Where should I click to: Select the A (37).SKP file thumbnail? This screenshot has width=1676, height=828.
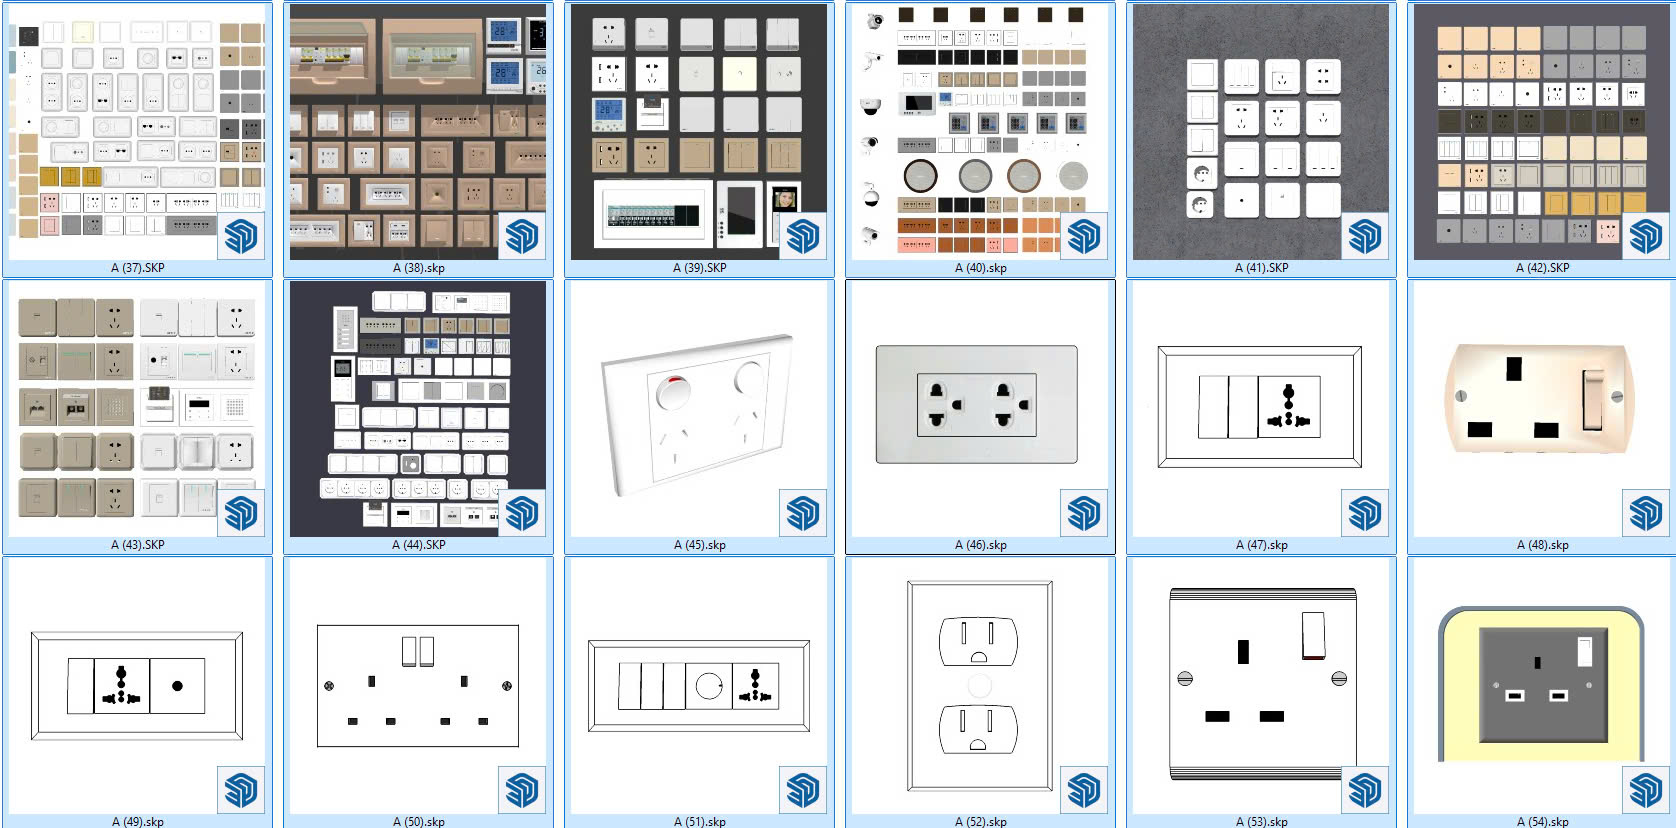(x=137, y=131)
